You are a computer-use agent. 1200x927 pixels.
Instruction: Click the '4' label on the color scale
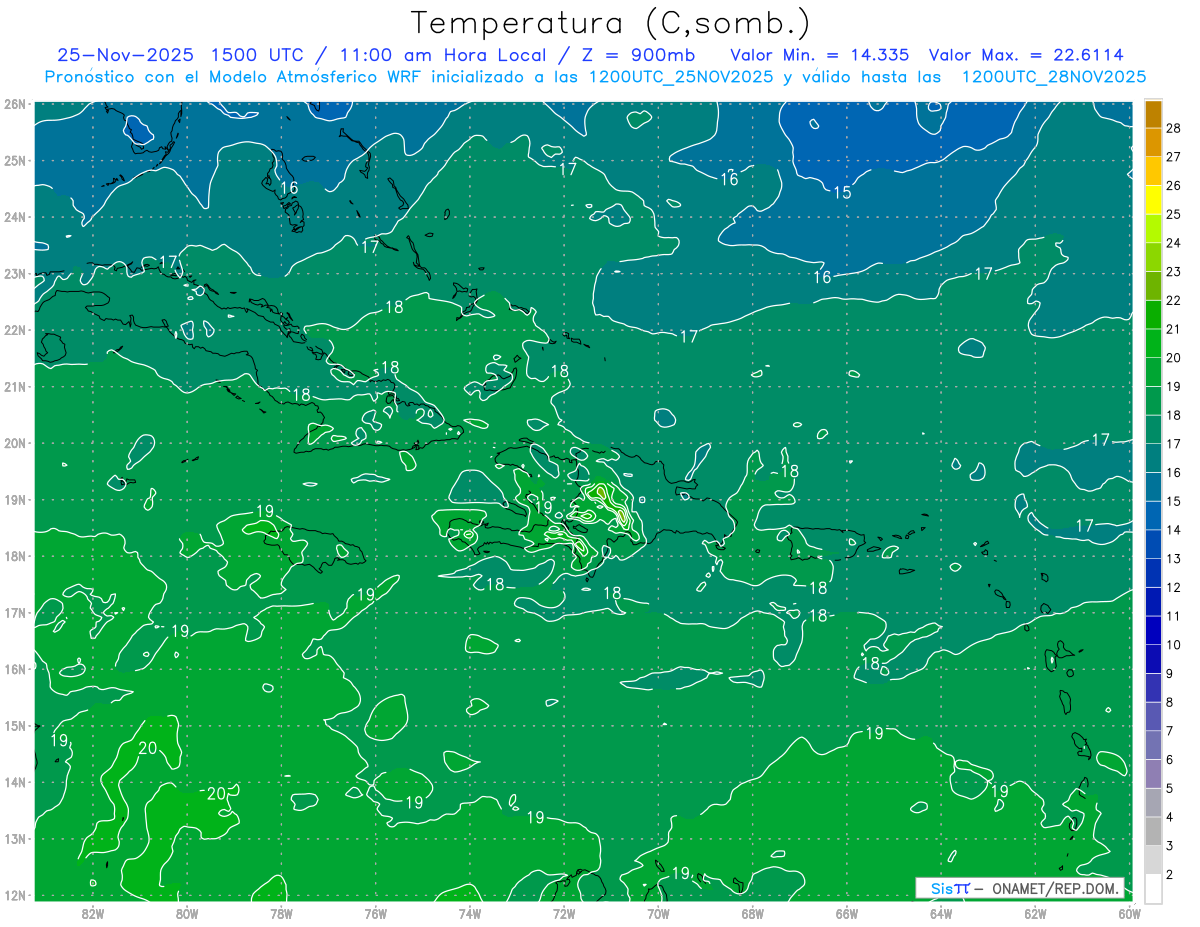coord(1170,817)
